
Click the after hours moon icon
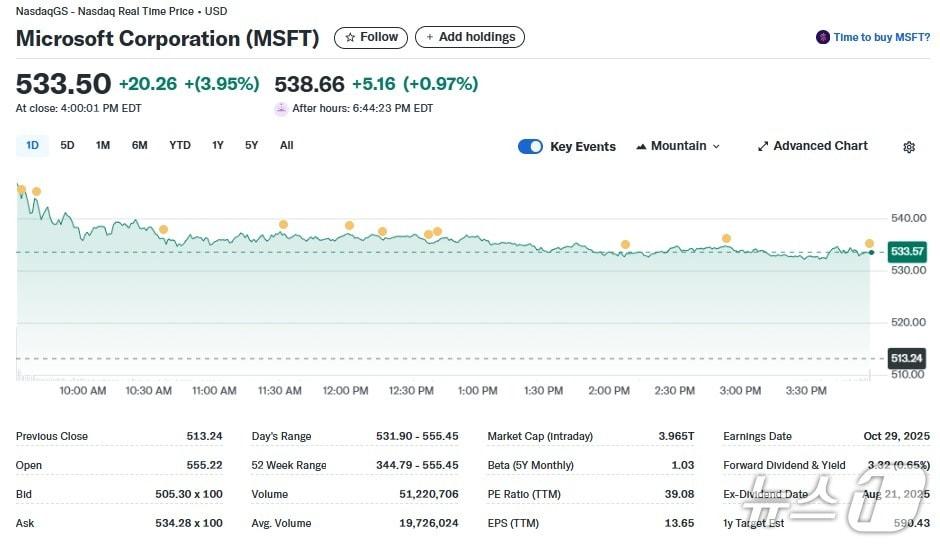pos(281,109)
